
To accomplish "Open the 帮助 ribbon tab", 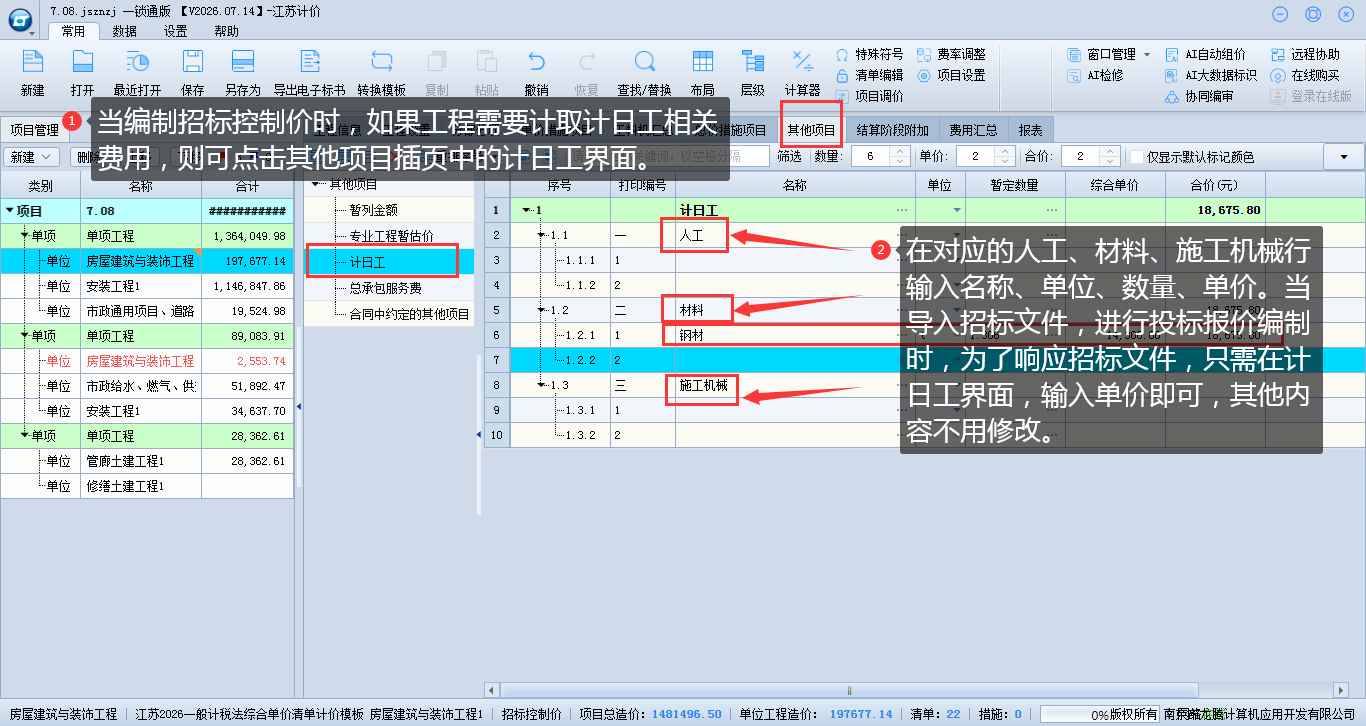I will point(227,31).
